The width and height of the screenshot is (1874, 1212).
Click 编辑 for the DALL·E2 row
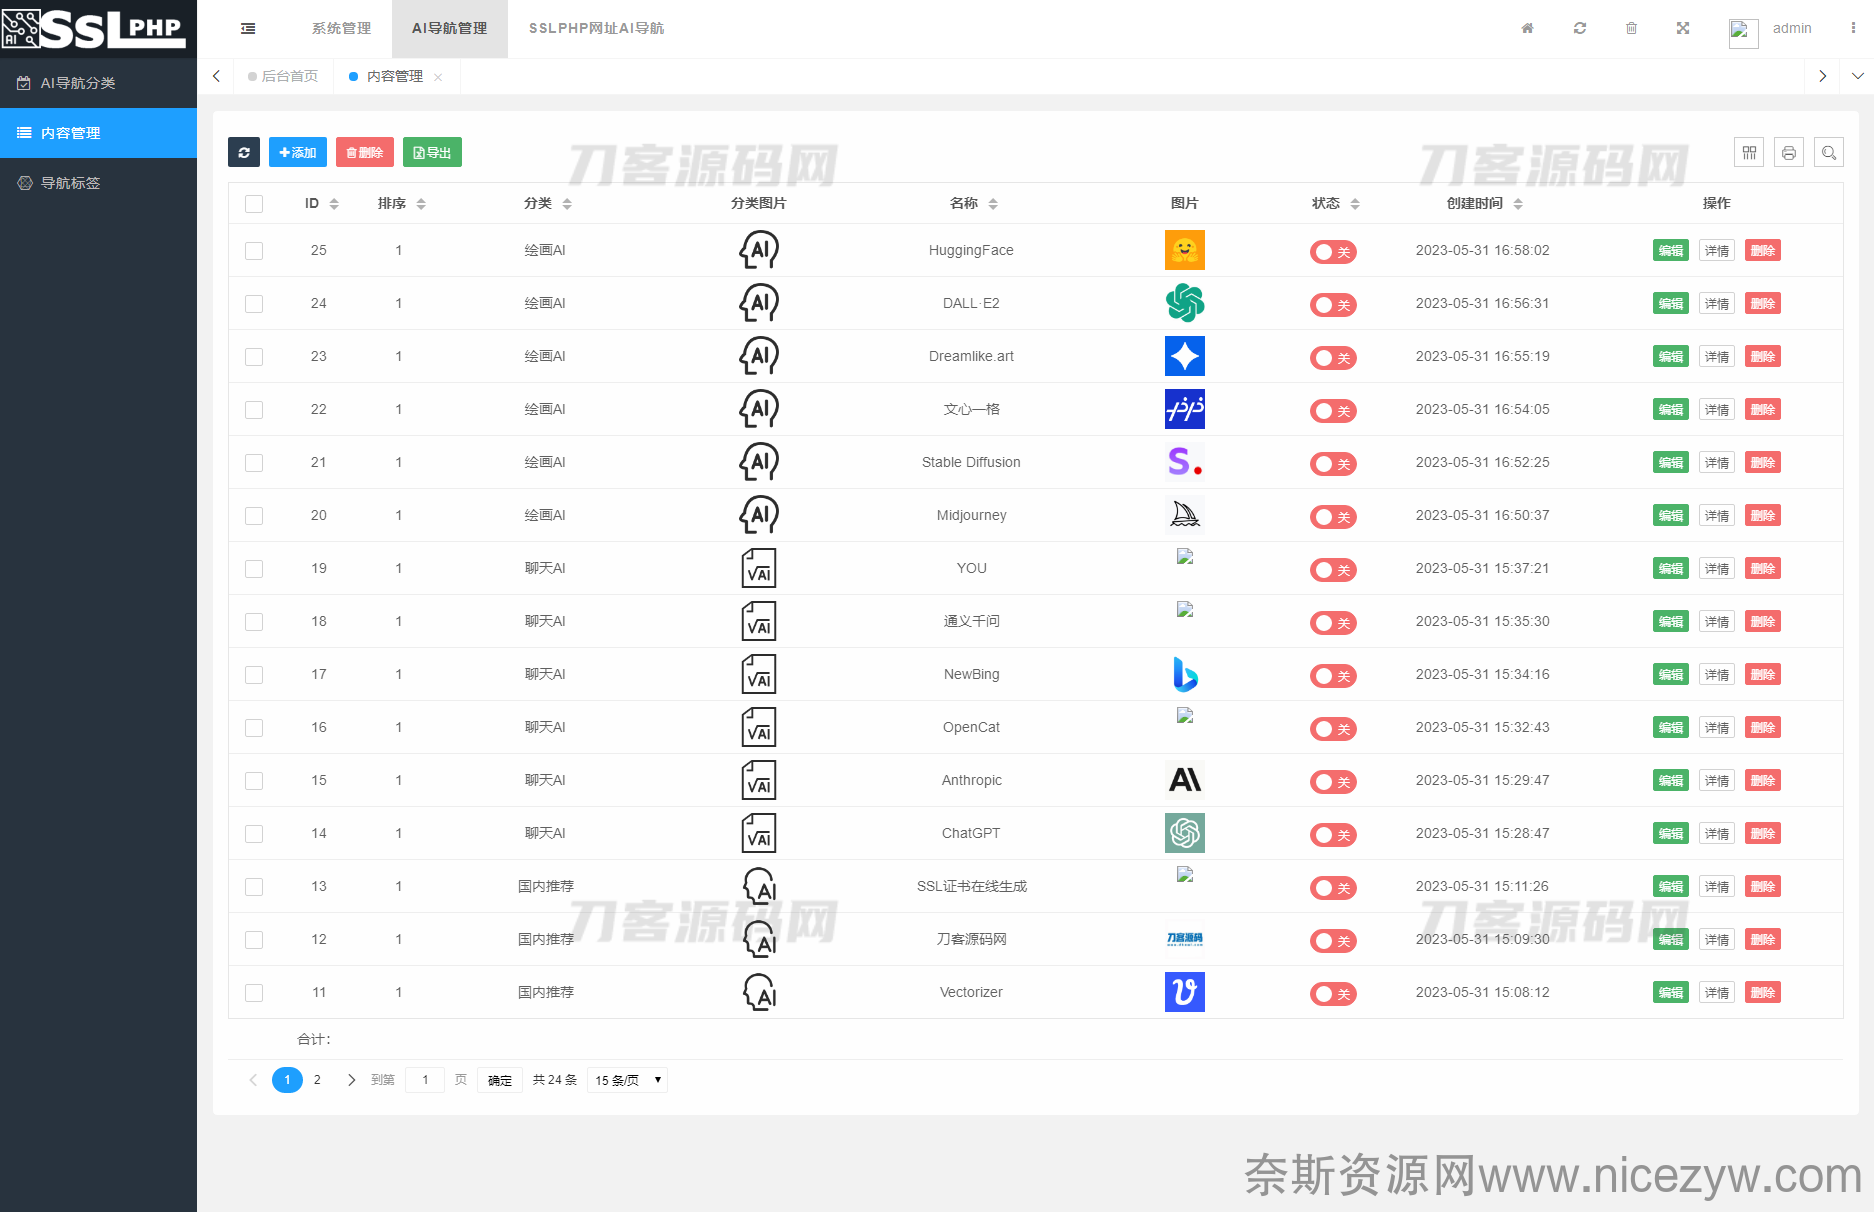pos(1670,303)
